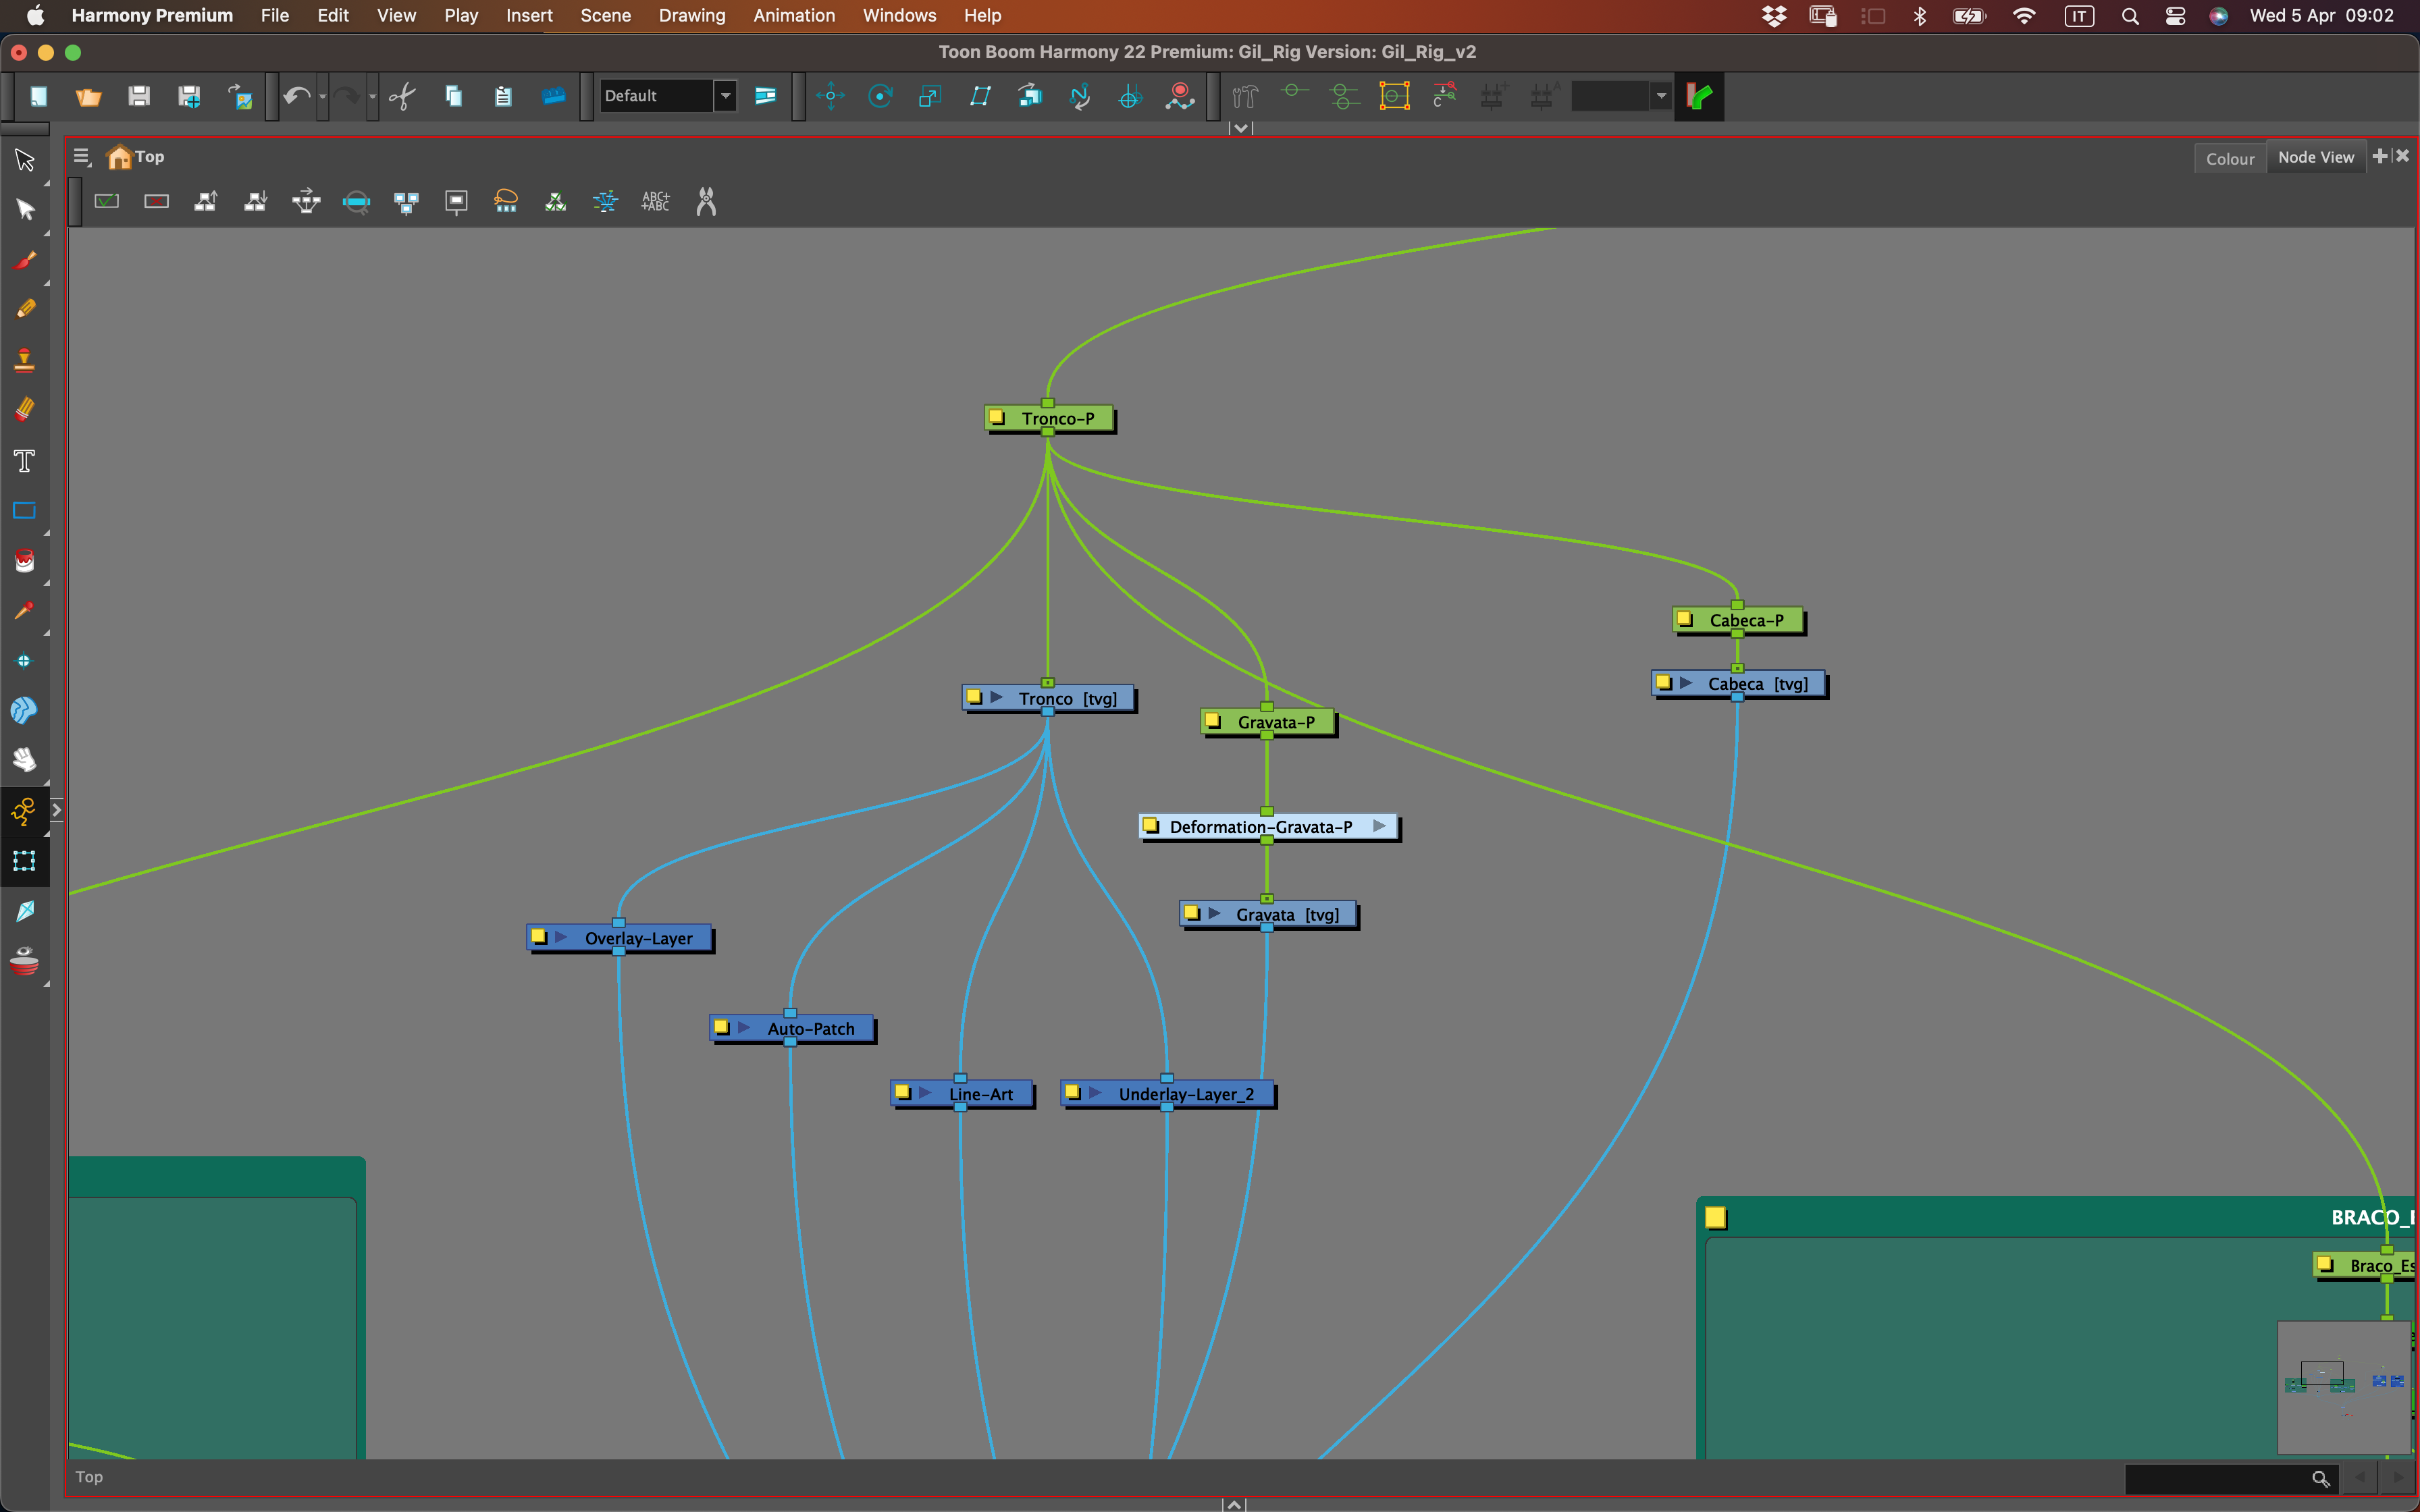
Task: Click the Rename Nodes ABC+ icon
Action: pos(655,201)
